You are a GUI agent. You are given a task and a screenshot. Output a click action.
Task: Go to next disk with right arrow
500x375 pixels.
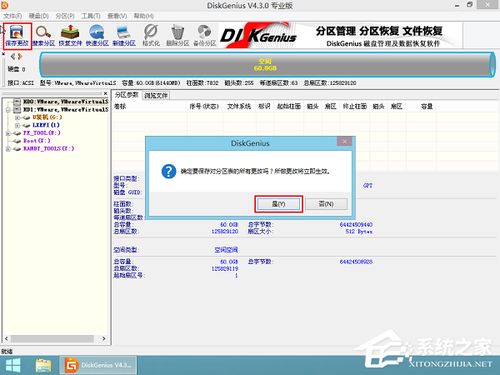[20, 56]
